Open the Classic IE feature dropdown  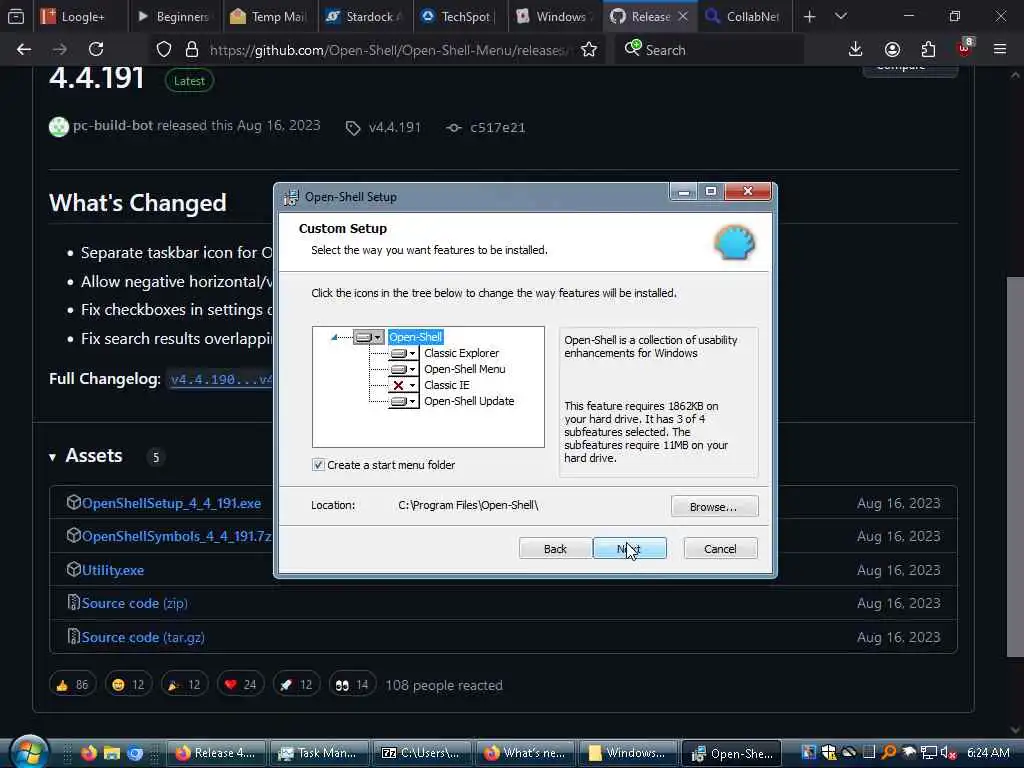[404, 385]
